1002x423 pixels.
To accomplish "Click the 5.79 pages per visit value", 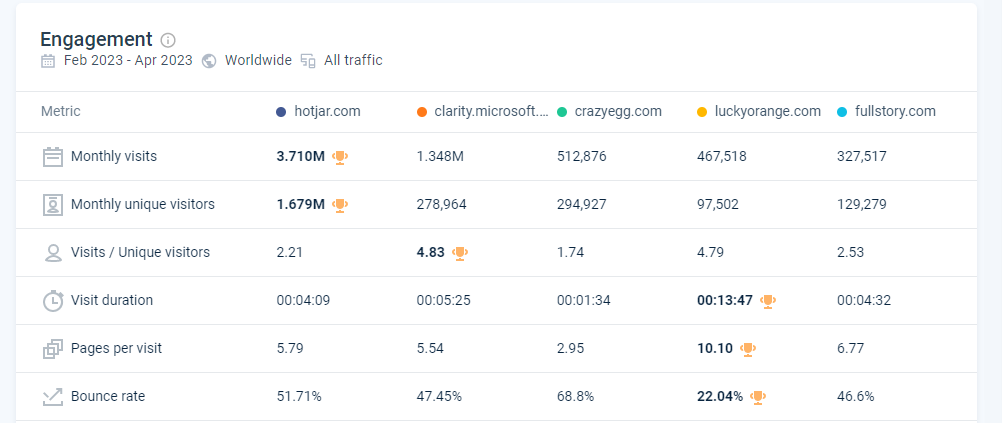I will [x=289, y=348].
